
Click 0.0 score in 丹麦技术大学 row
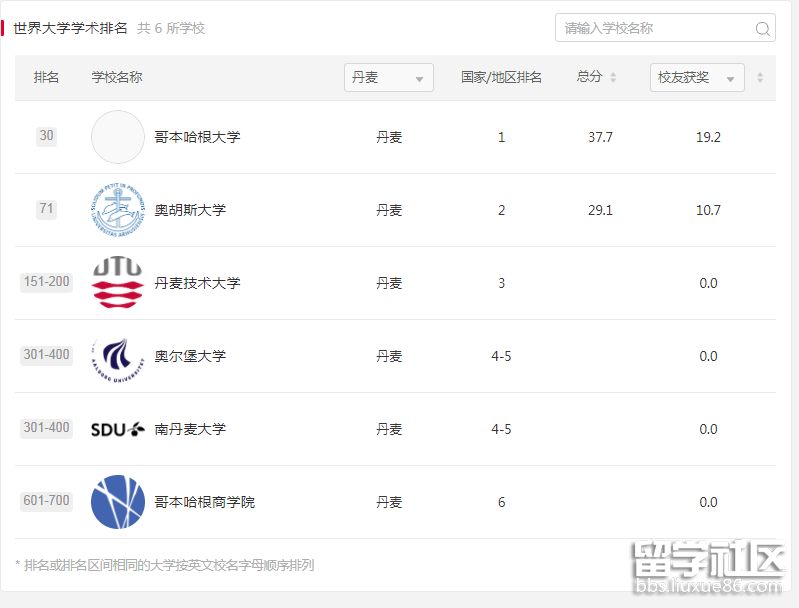(x=708, y=283)
